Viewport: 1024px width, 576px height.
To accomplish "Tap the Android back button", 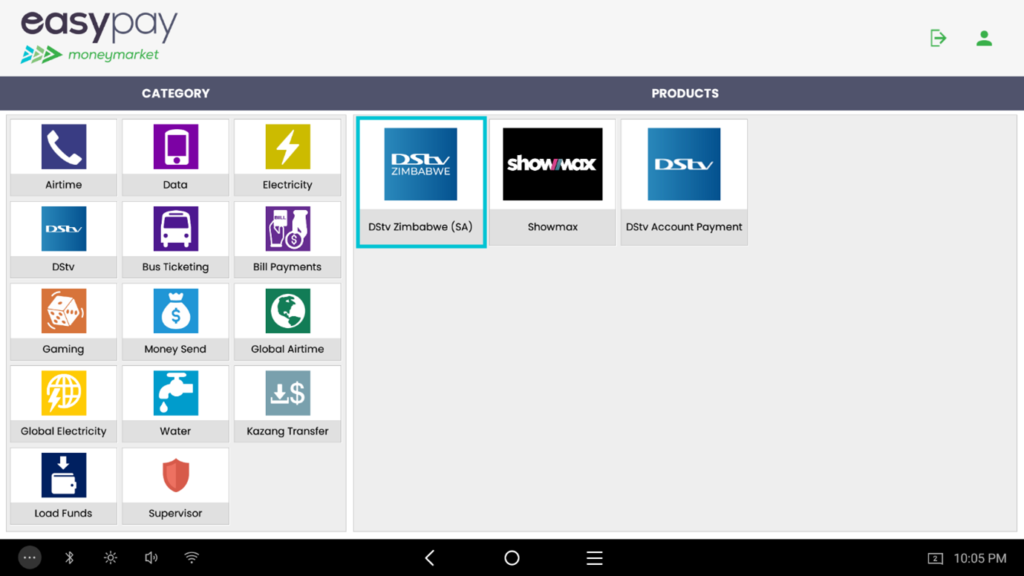I will pos(430,558).
